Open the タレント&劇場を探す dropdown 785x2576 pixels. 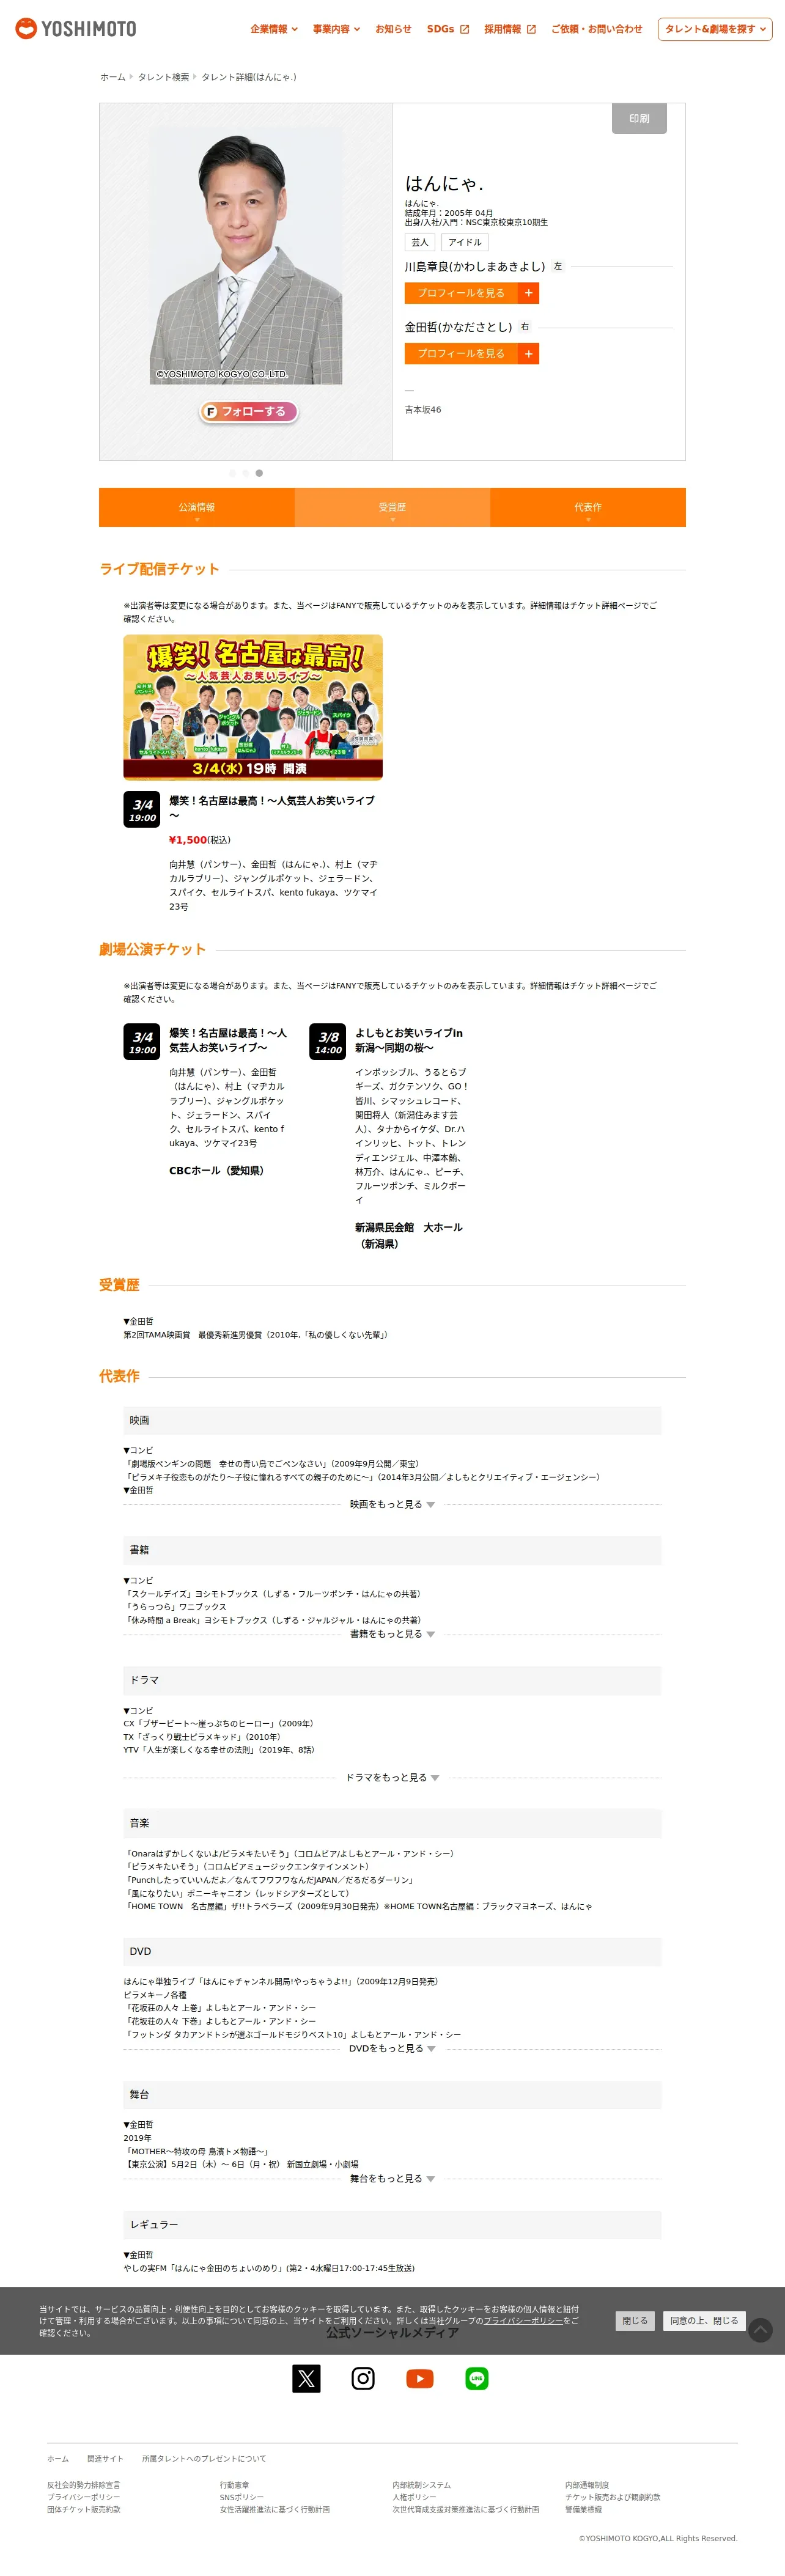[x=715, y=29]
